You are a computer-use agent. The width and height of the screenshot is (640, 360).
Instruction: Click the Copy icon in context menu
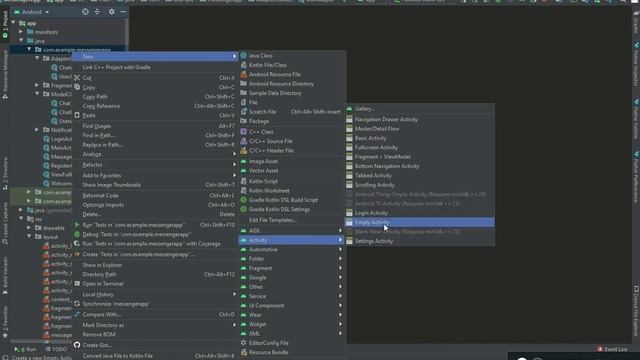77,87
